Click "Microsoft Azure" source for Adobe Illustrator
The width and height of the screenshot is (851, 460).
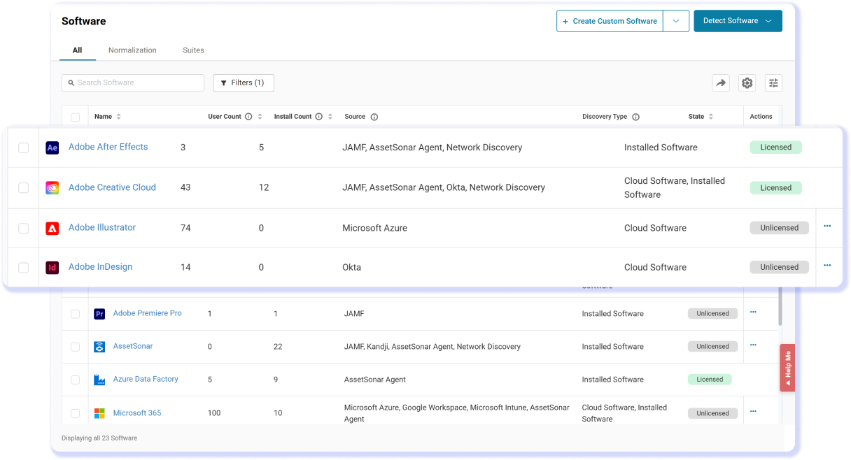point(374,228)
